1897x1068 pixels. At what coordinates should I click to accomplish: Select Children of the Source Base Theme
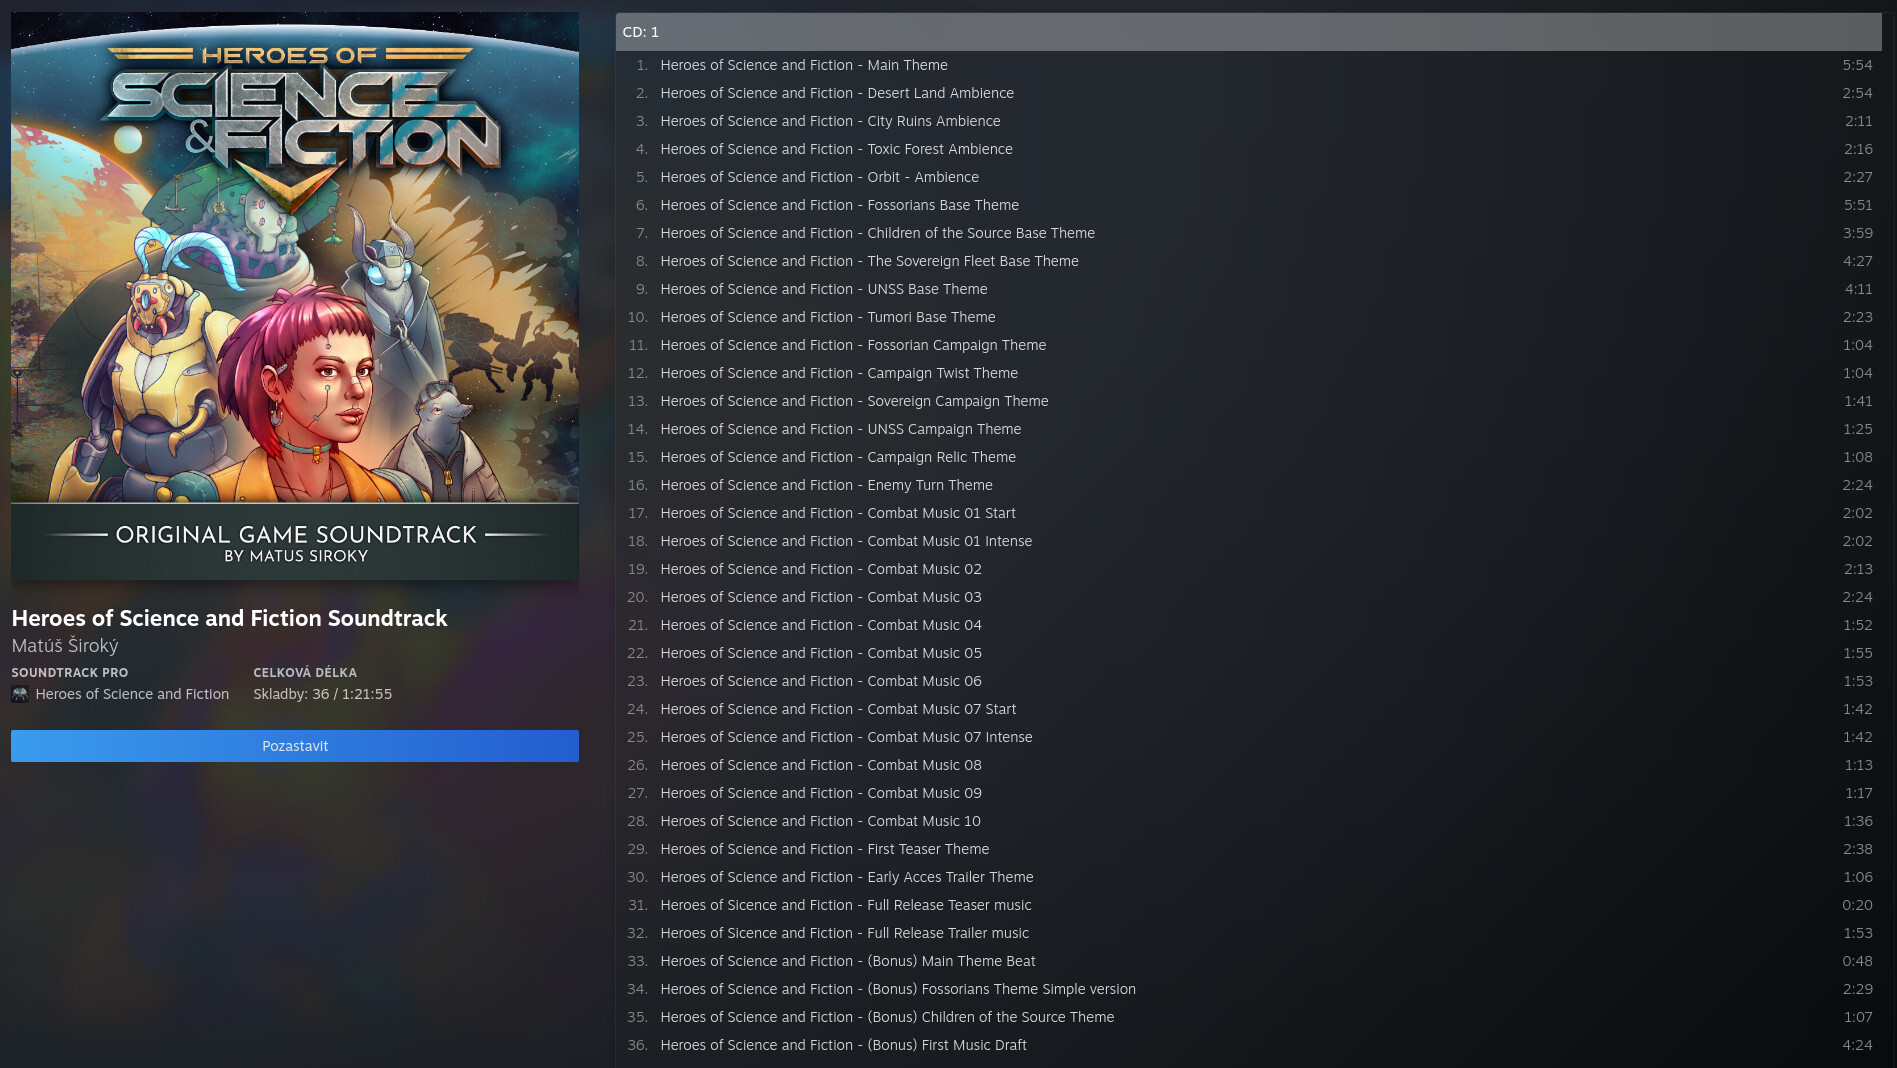coord(877,233)
